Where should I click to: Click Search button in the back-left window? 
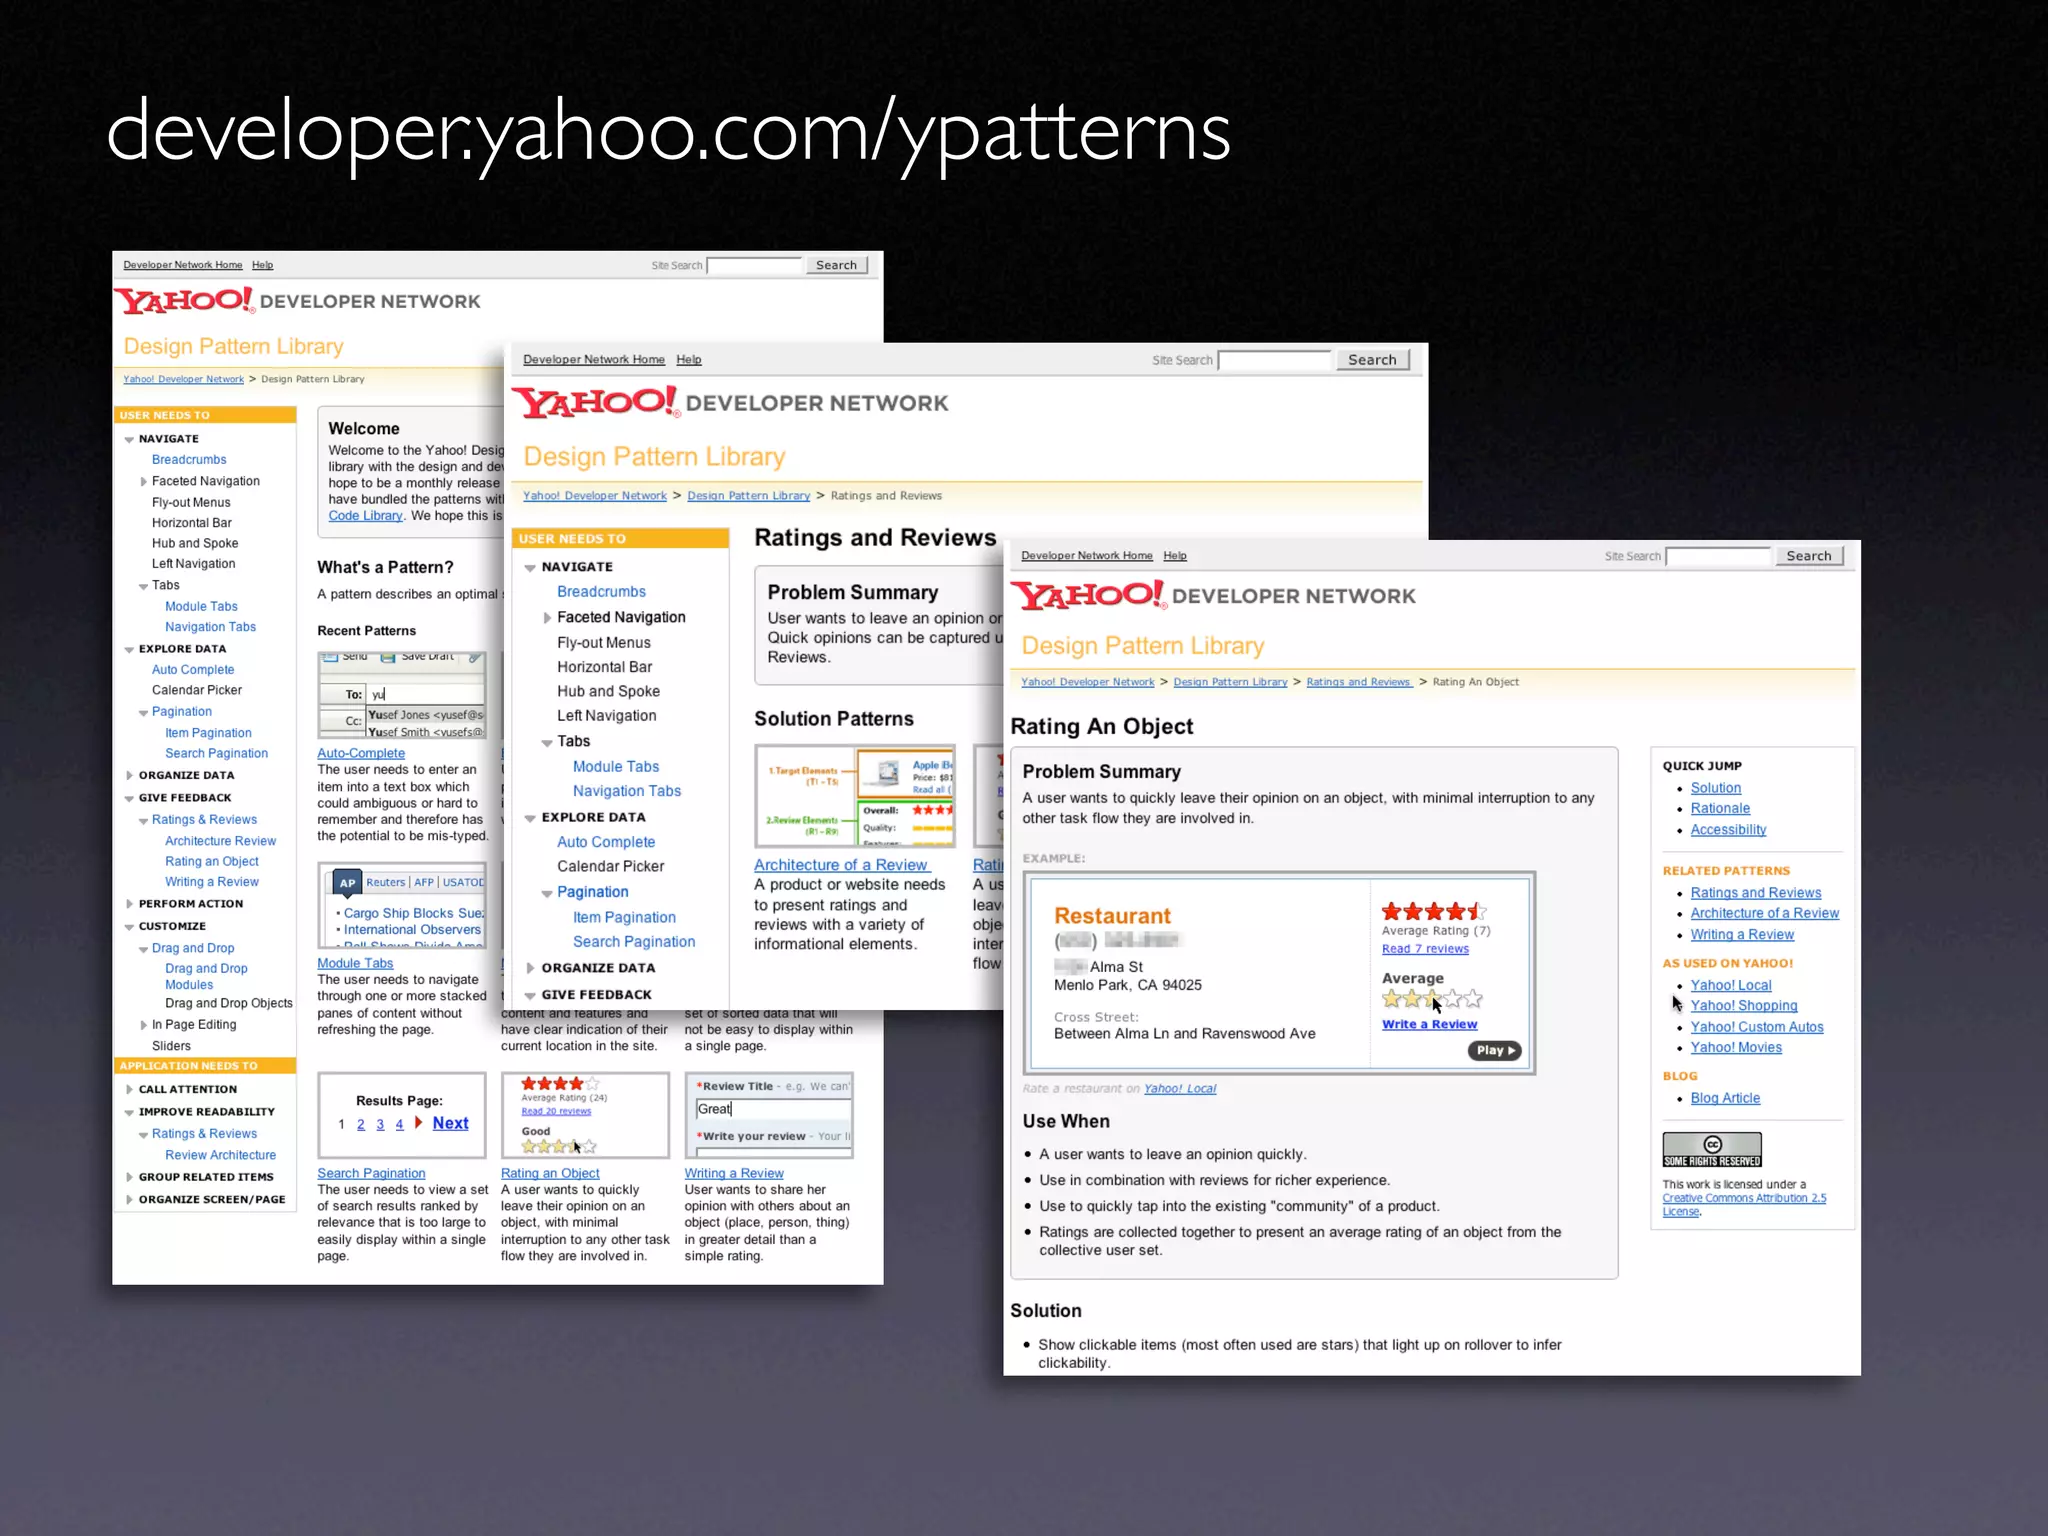tap(836, 265)
